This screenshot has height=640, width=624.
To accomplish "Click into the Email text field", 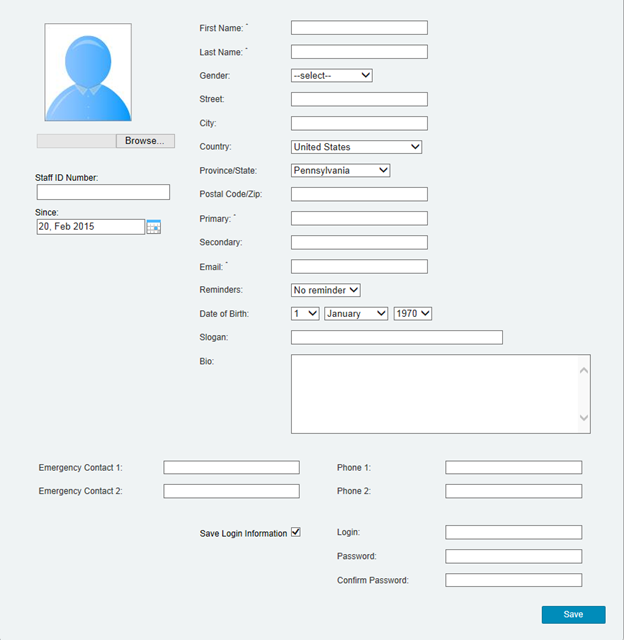I will (x=359, y=267).
